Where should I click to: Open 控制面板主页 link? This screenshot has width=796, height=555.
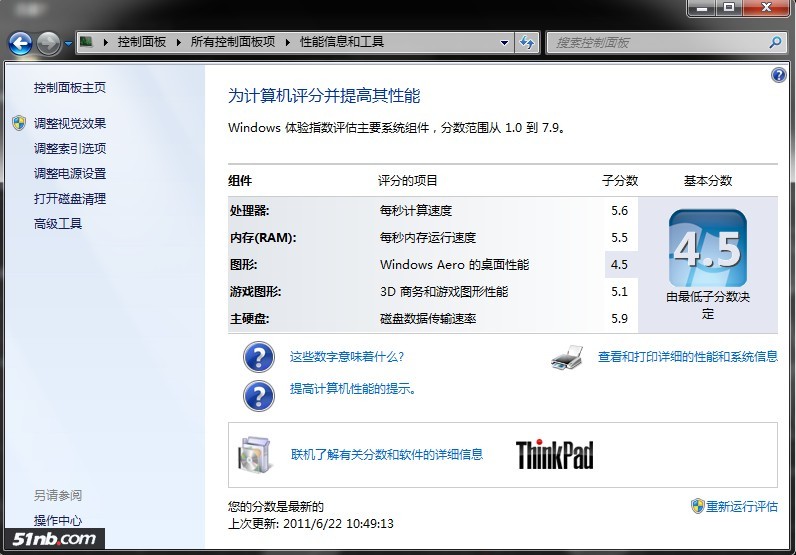[x=70, y=88]
